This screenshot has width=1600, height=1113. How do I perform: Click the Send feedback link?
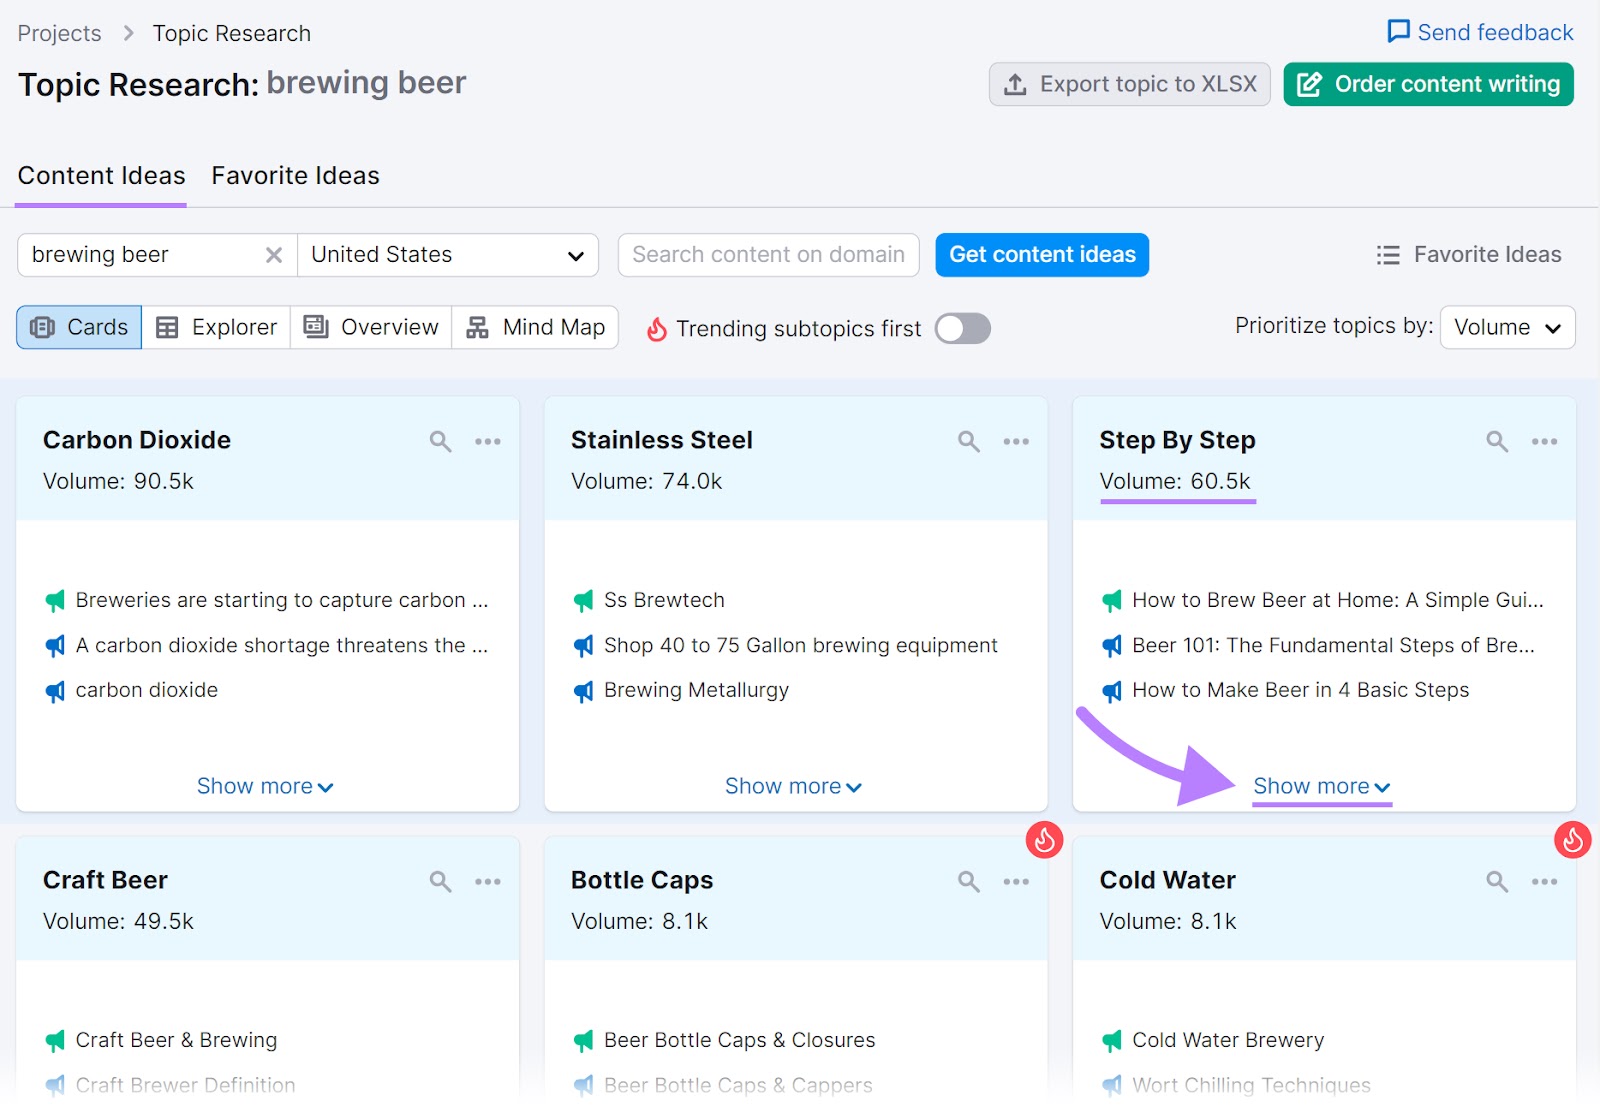tap(1479, 32)
